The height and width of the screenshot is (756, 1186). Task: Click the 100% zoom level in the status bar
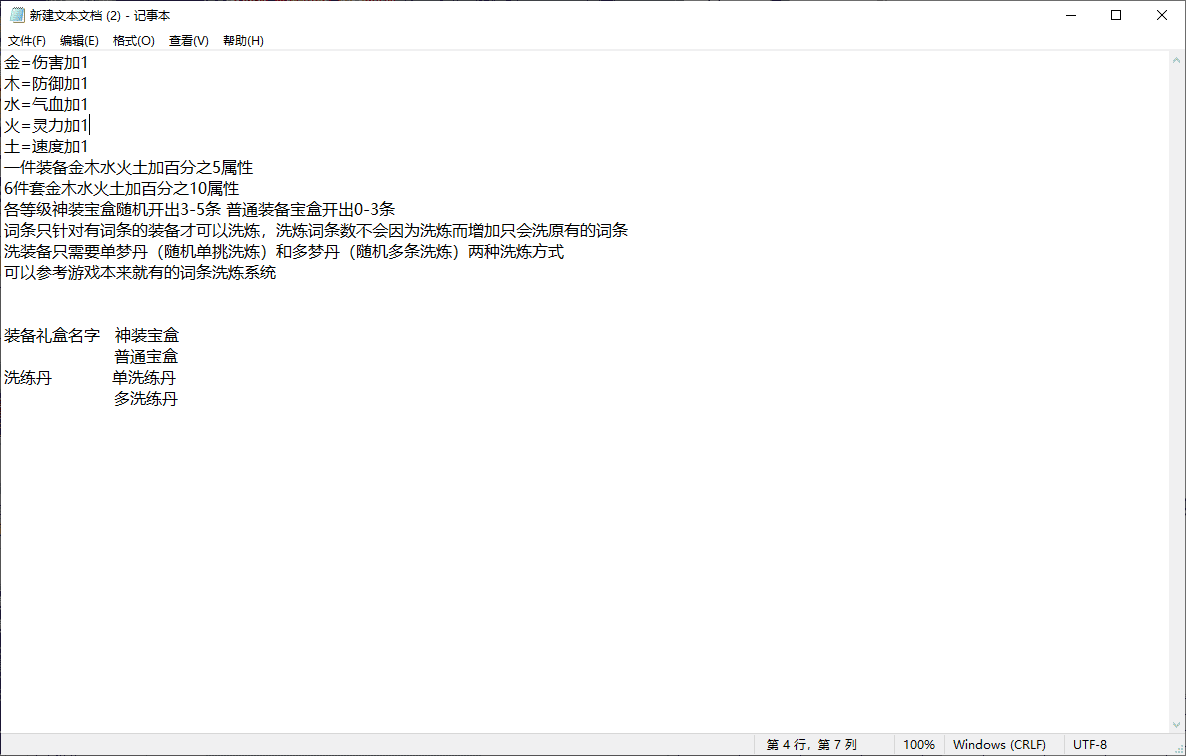pyautogui.click(x=918, y=745)
